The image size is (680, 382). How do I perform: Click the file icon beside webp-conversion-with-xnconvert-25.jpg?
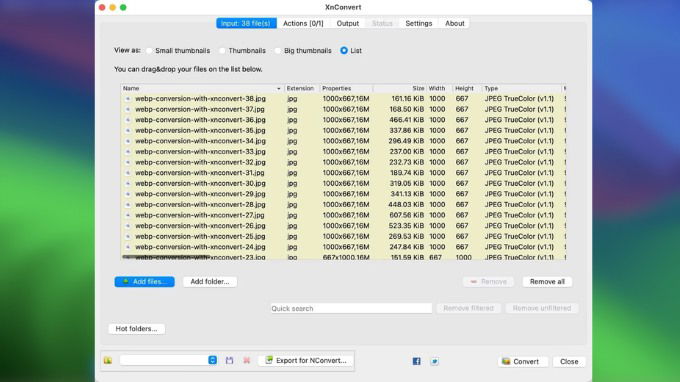pyautogui.click(x=128, y=236)
